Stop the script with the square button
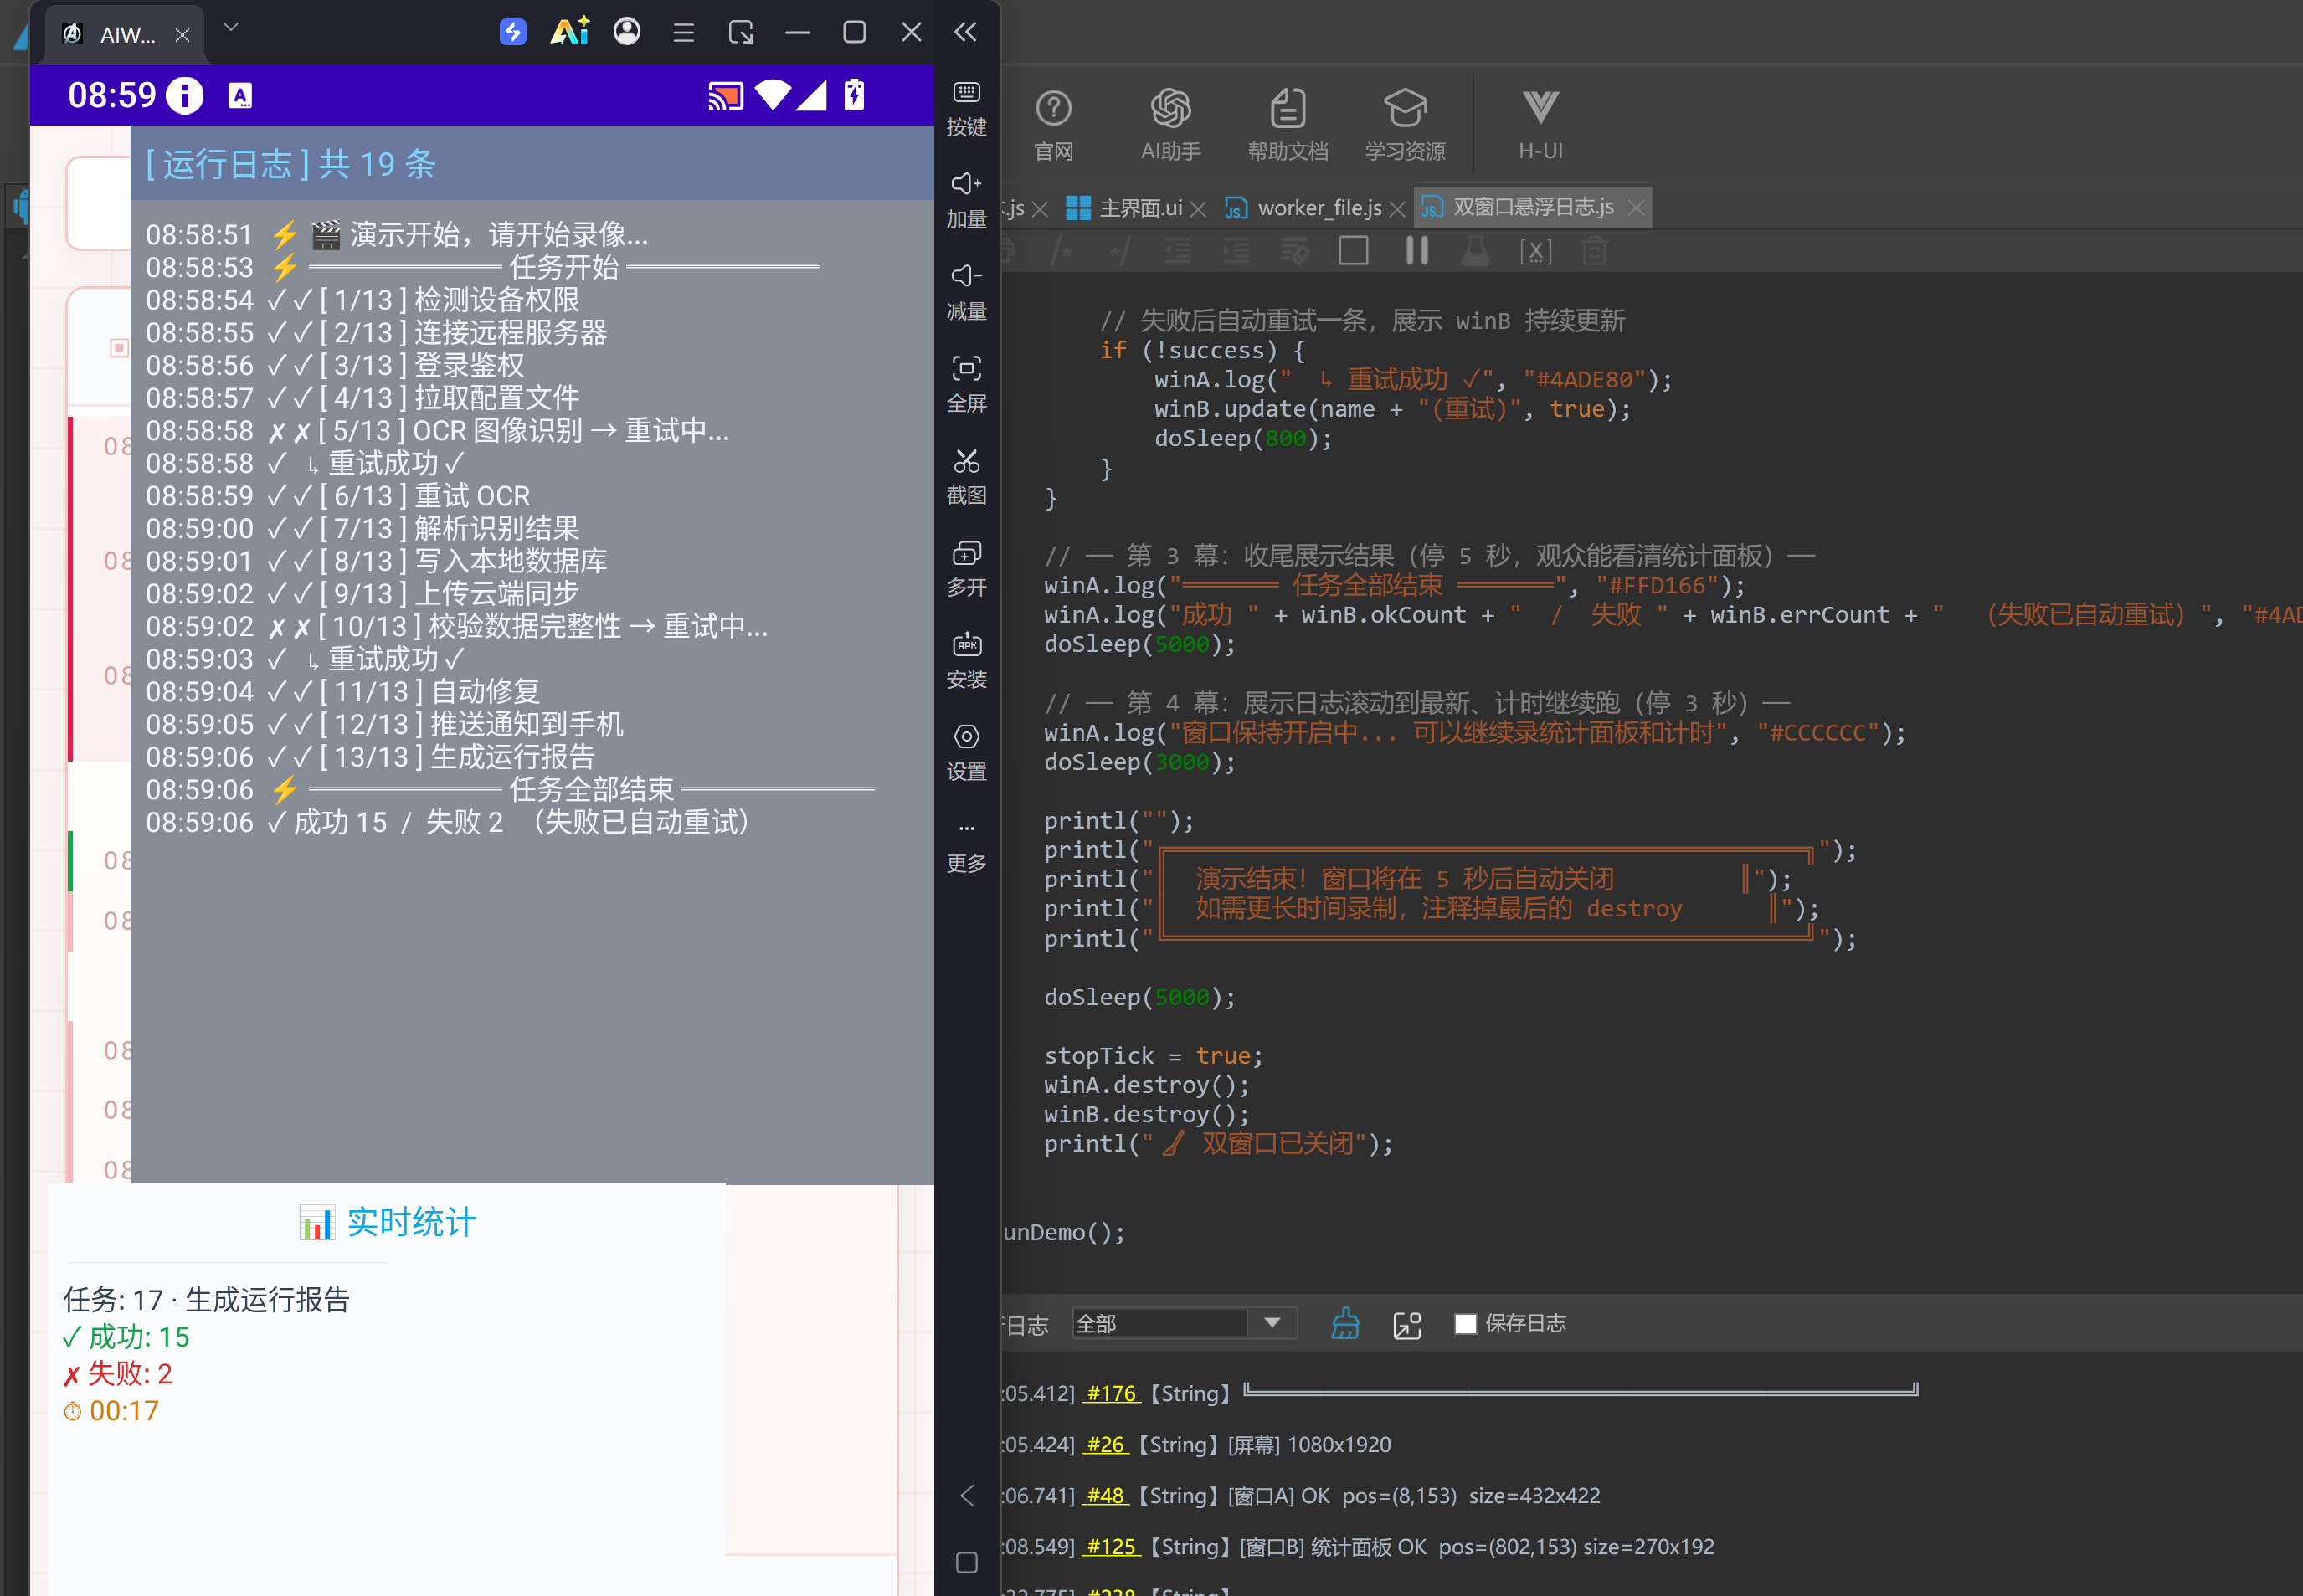The image size is (2303, 1596). click(x=1353, y=250)
